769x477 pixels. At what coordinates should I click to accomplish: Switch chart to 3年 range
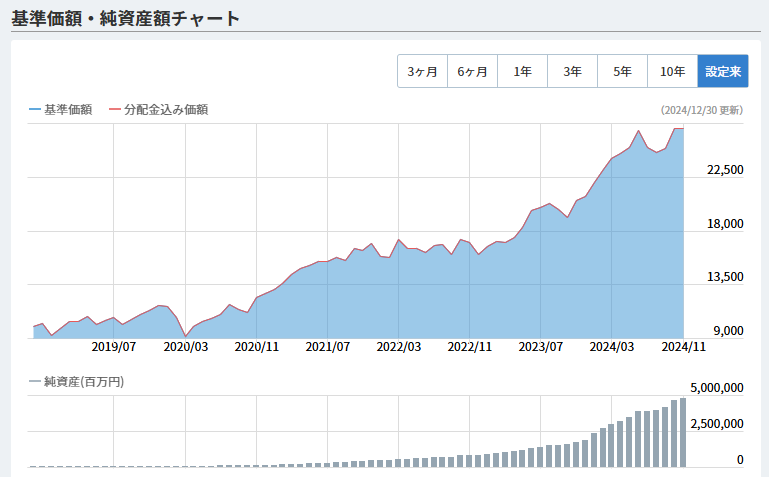[572, 72]
